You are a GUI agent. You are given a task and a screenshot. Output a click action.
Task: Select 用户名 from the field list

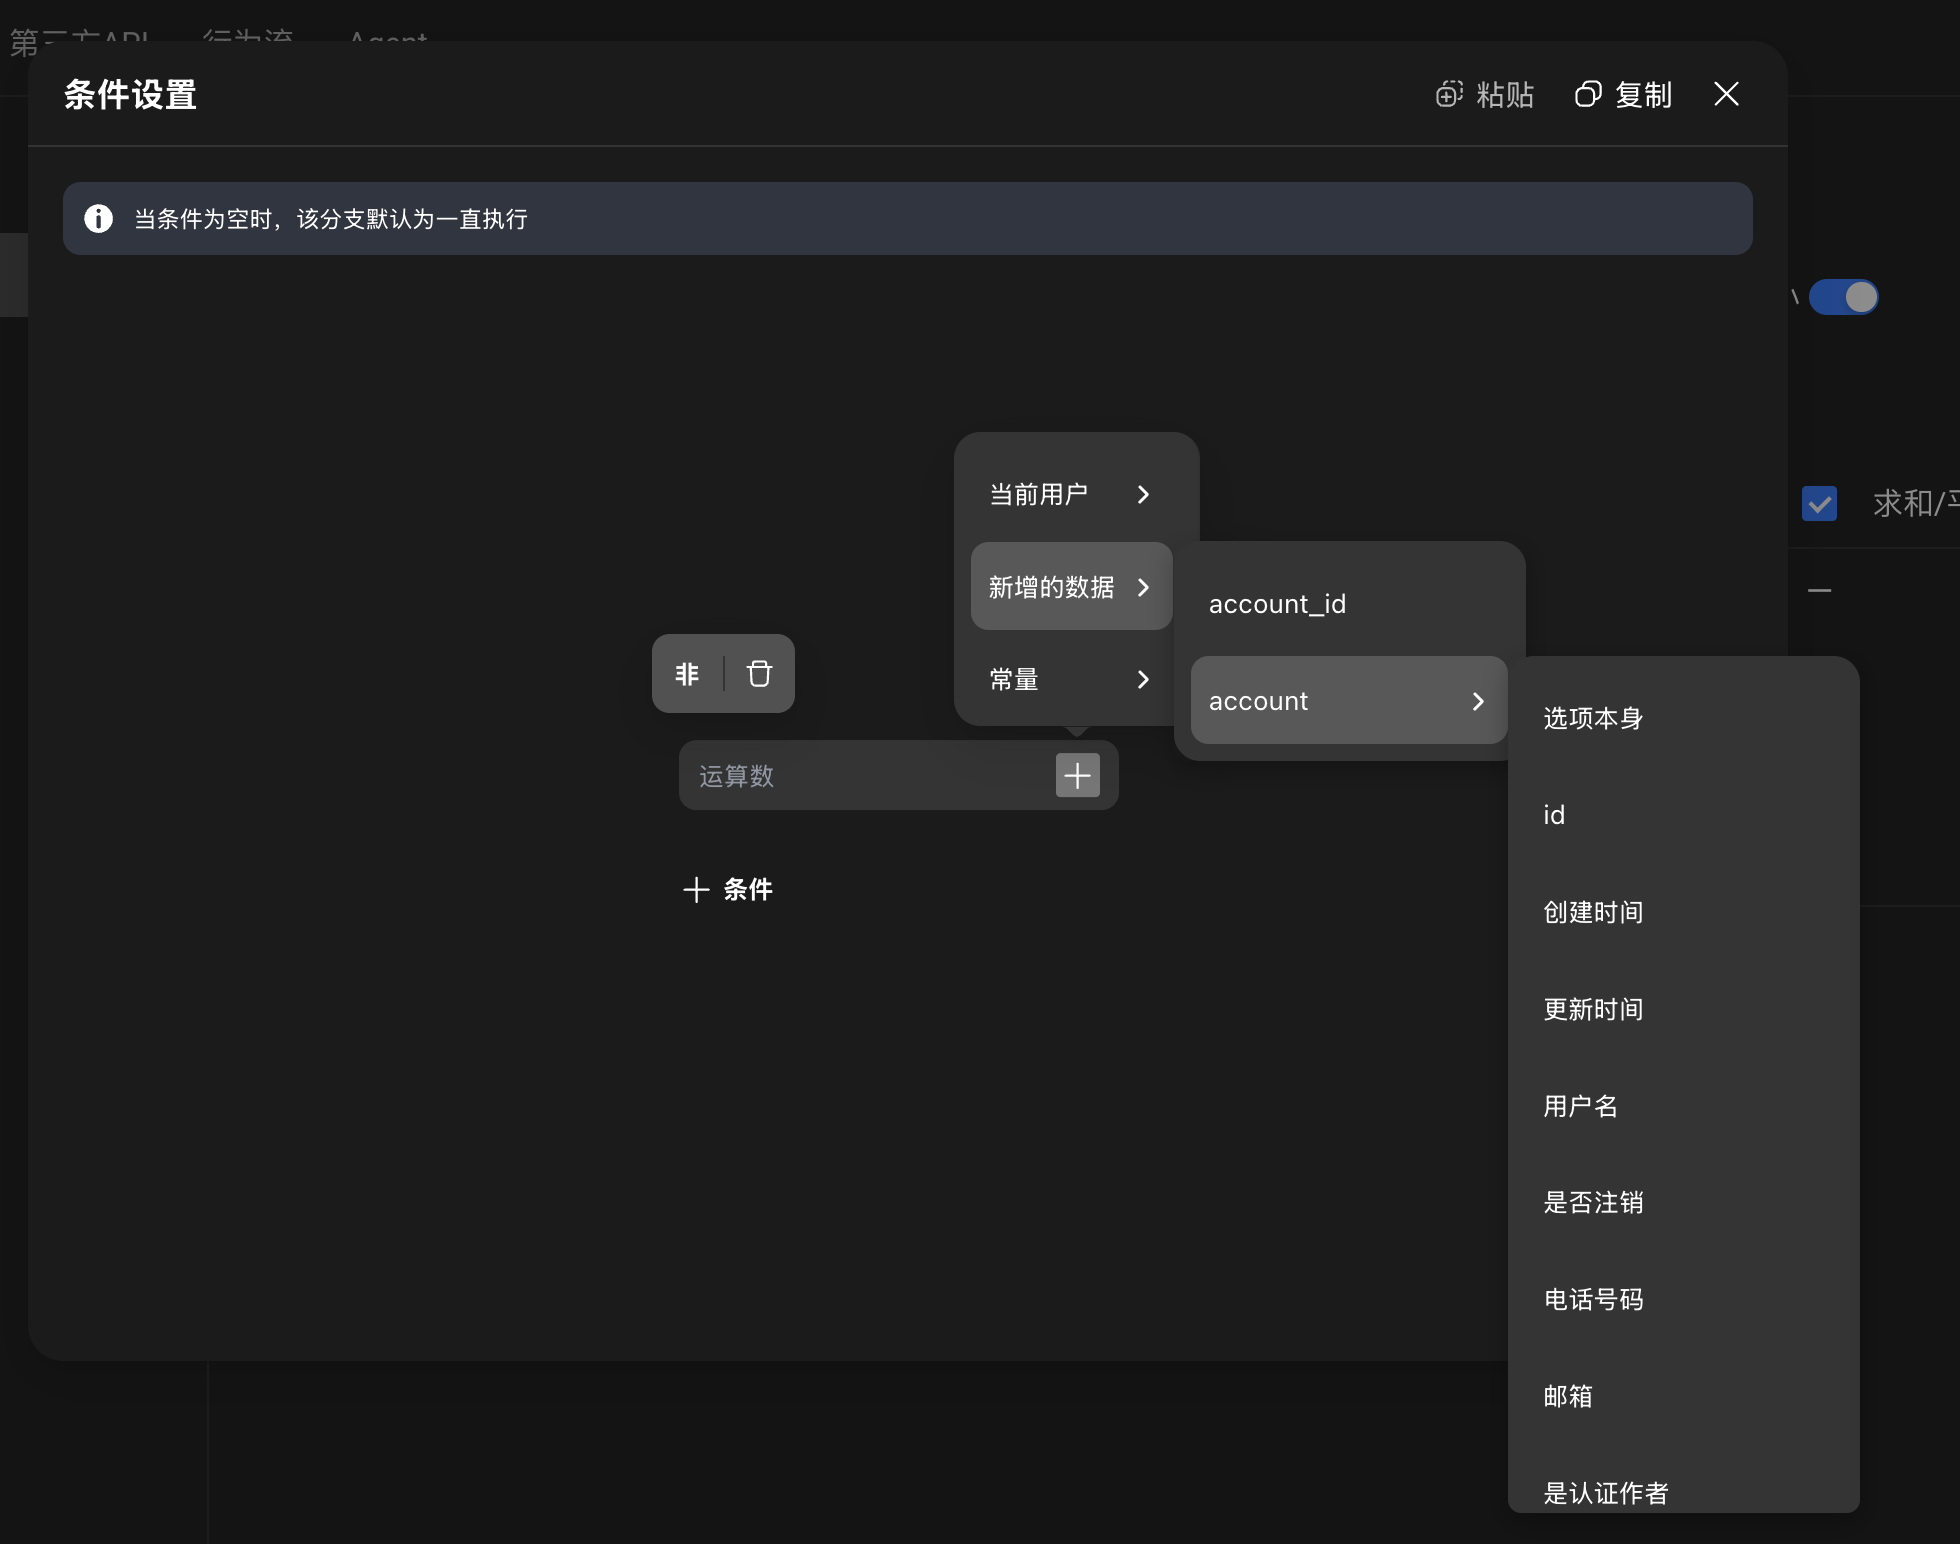click(1579, 1105)
